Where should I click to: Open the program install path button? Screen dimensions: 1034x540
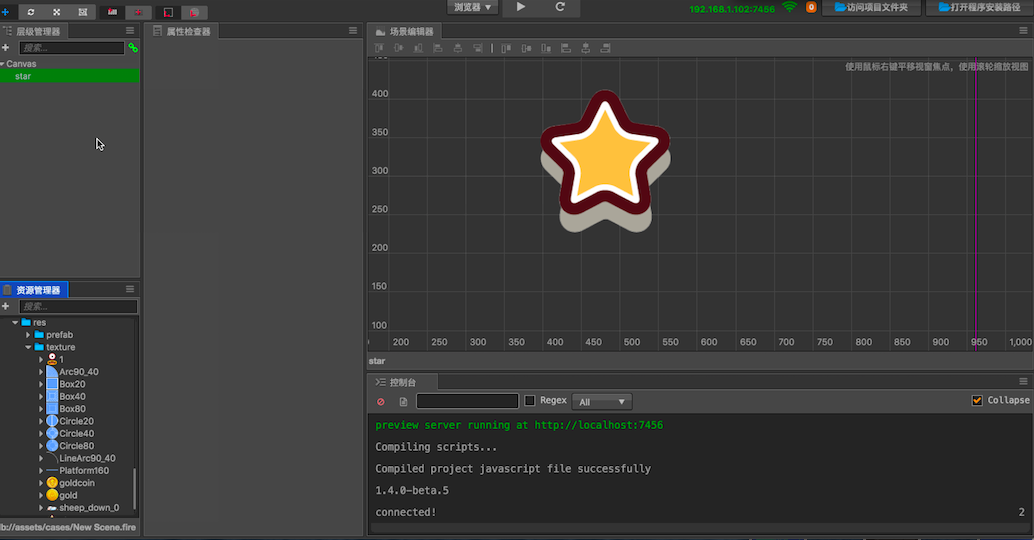point(979,7)
